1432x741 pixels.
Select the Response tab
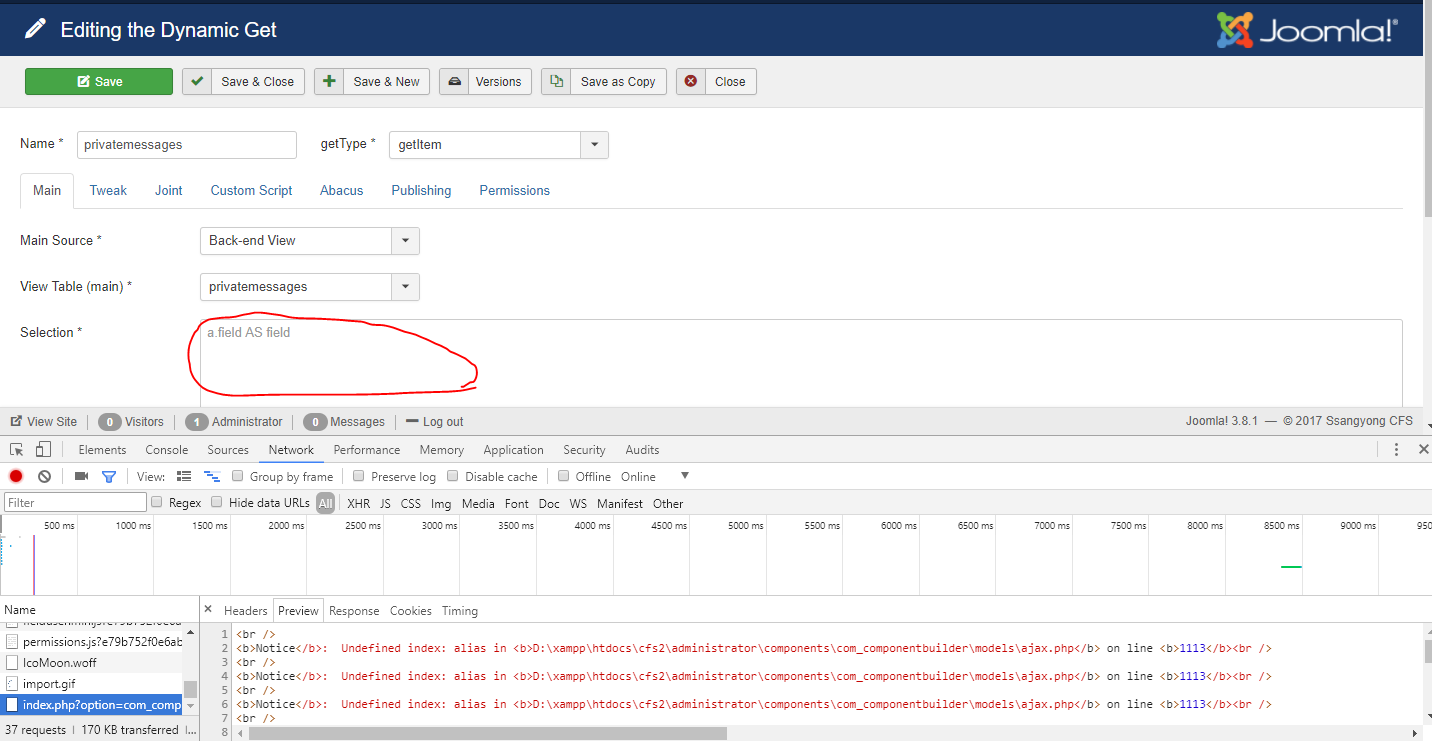pos(354,611)
